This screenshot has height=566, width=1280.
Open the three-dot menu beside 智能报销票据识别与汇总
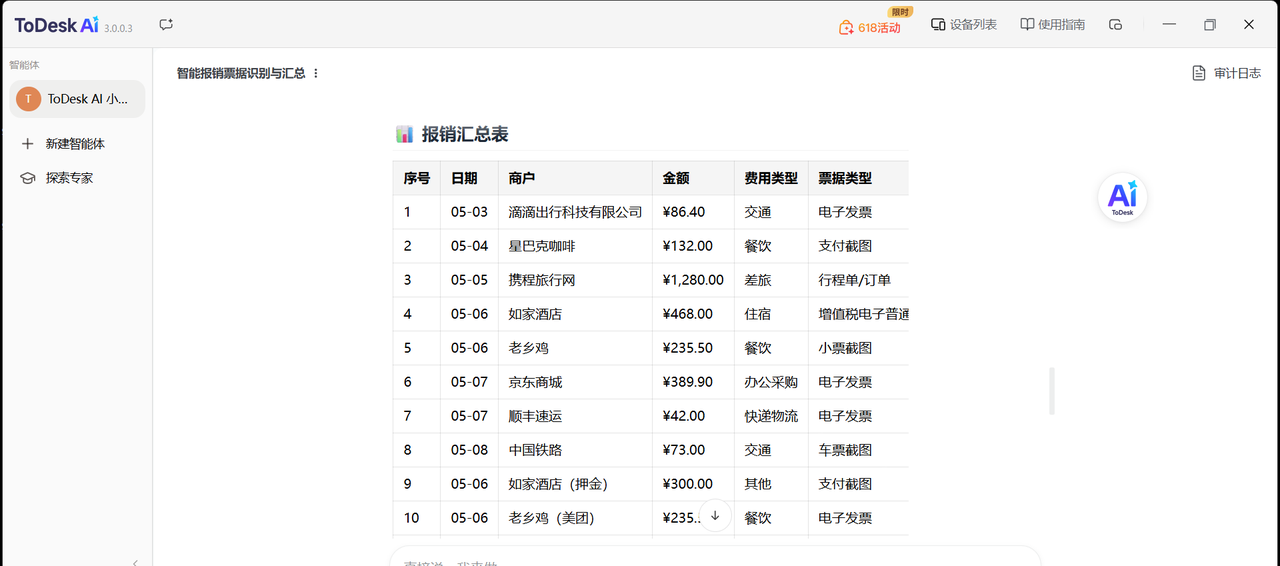[316, 73]
